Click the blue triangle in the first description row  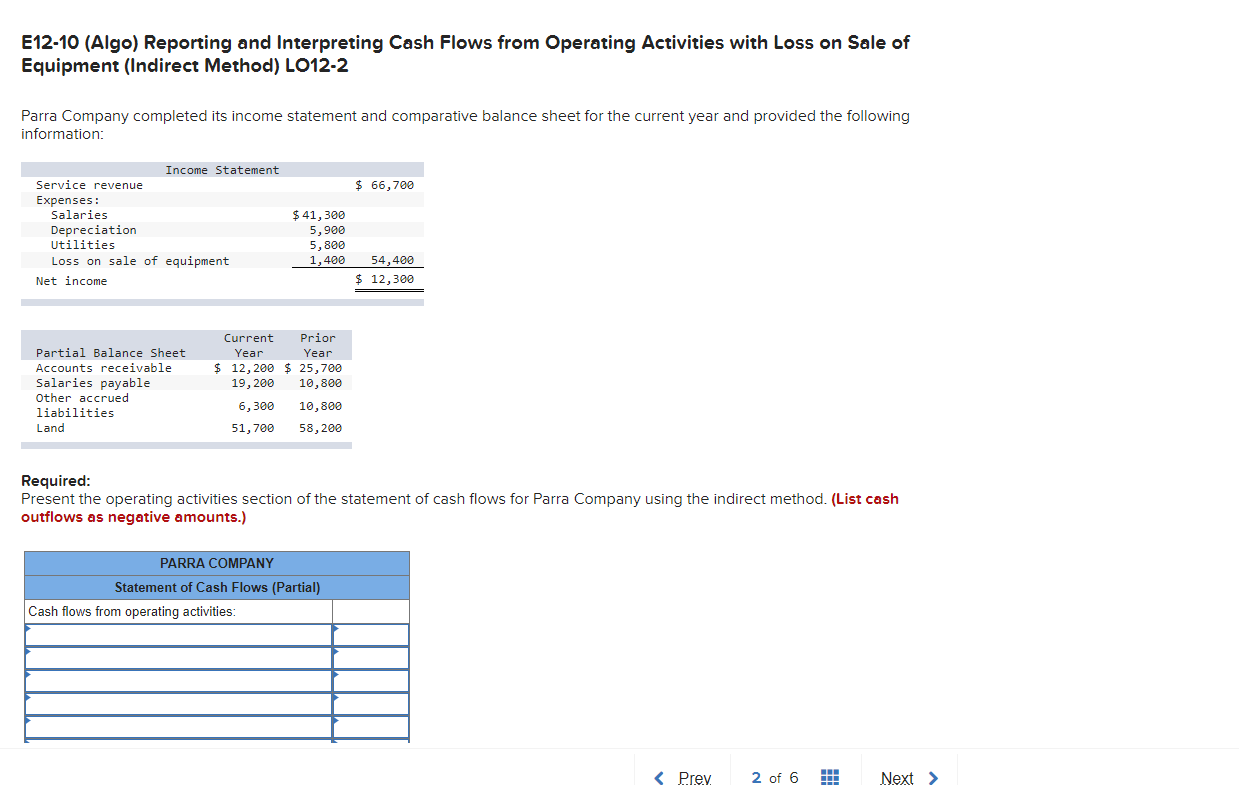(x=28, y=628)
